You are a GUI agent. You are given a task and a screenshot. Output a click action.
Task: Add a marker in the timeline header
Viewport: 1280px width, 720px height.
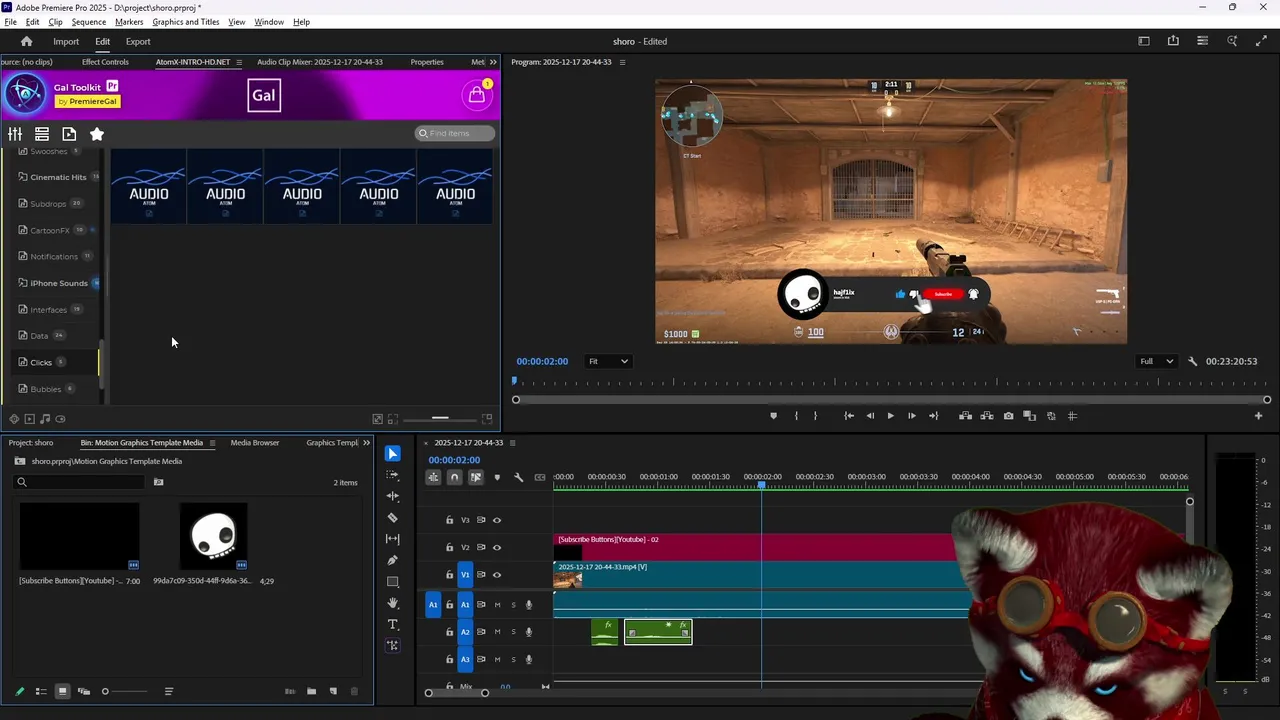coord(497,477)
